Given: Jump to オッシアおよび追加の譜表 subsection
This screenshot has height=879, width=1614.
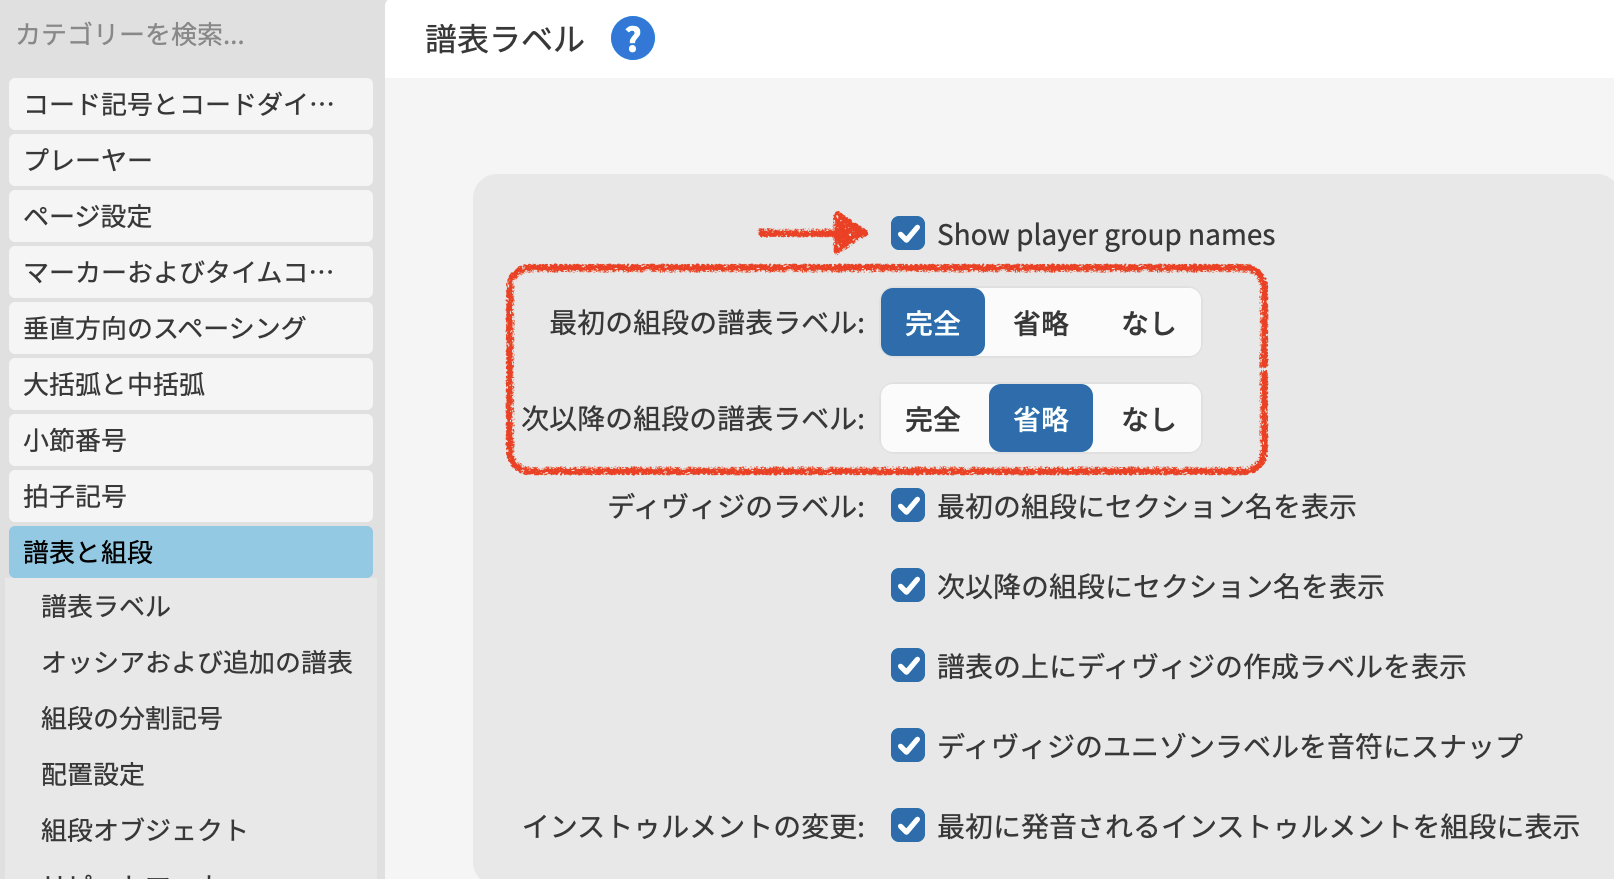Looking at the screenshot, I should (x=197, y=662).
